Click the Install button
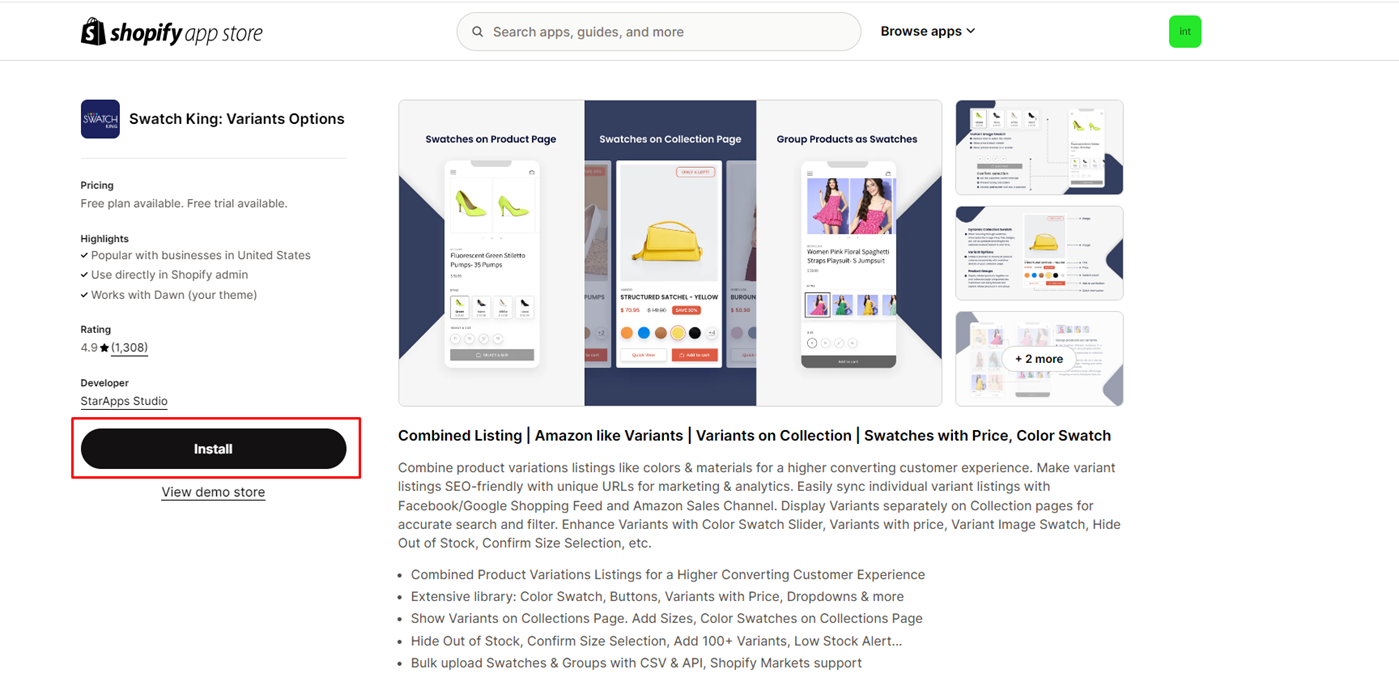The height and width of the screenshot is (699, 1399). [213, 449]
